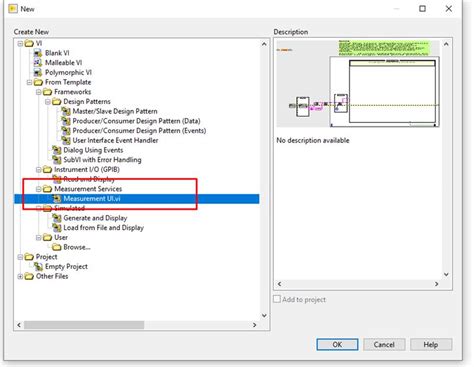Select 'Dialog Using Events' row

pos(93,150)
